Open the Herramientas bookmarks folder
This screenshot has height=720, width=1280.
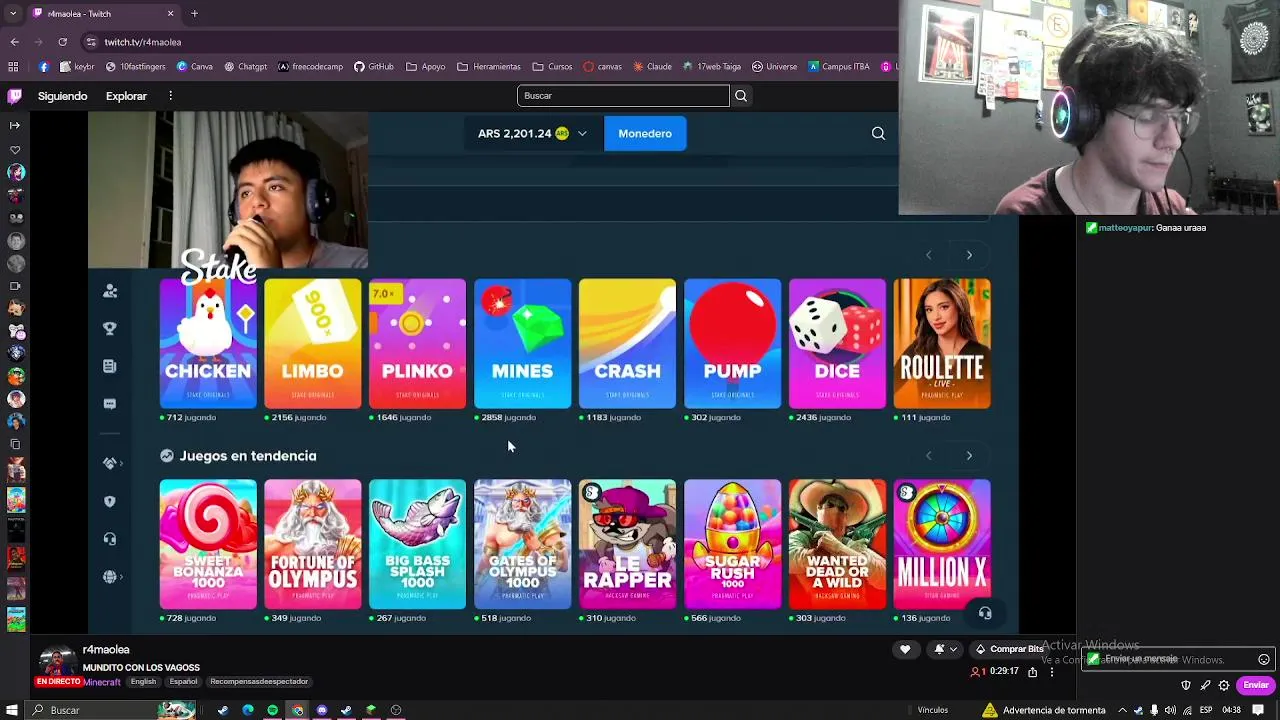(488, 67)
